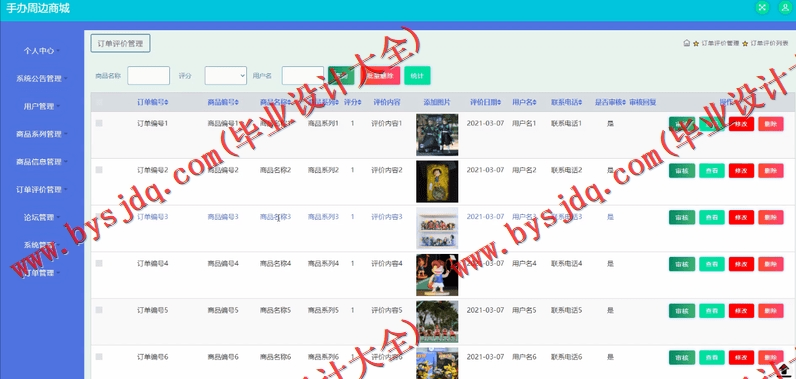Image resolution: width=796 pixels, height=379 pixels.
Task: Click 查看 for 订单编号4
Action: coord(712,264)
